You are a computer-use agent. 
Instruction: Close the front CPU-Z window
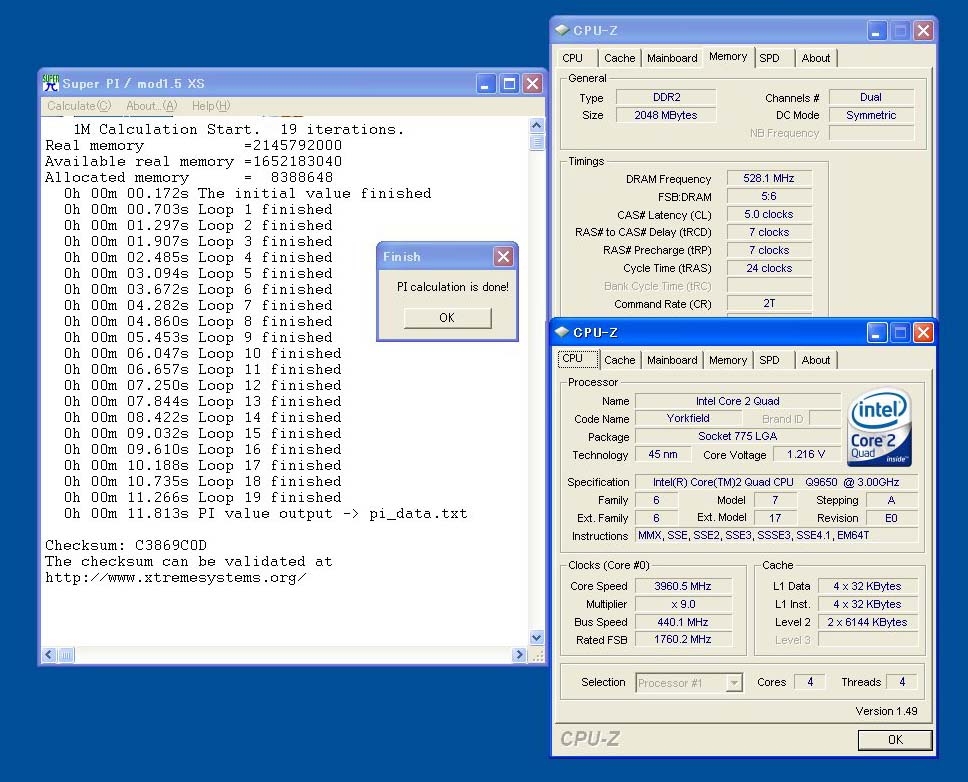[923, 333]
